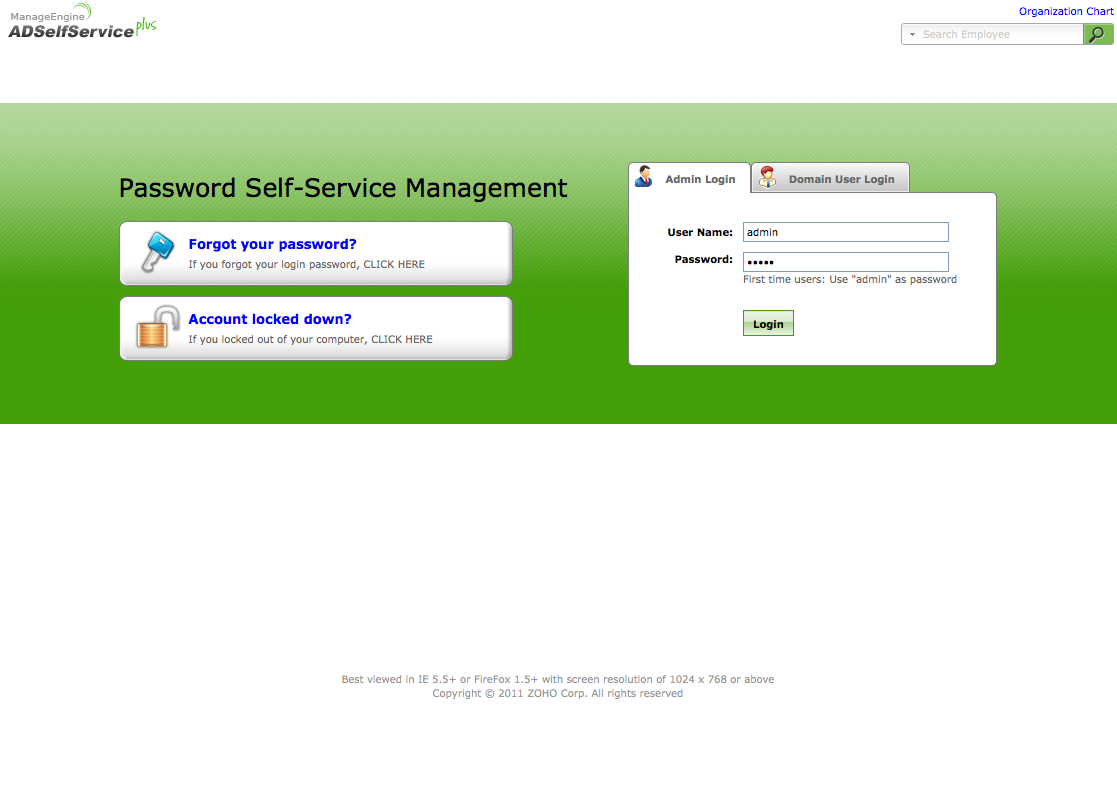Open the Search Employee dropdown arrow
Viewport: 1117px width, 806px height.
click(x=912, y=34)
